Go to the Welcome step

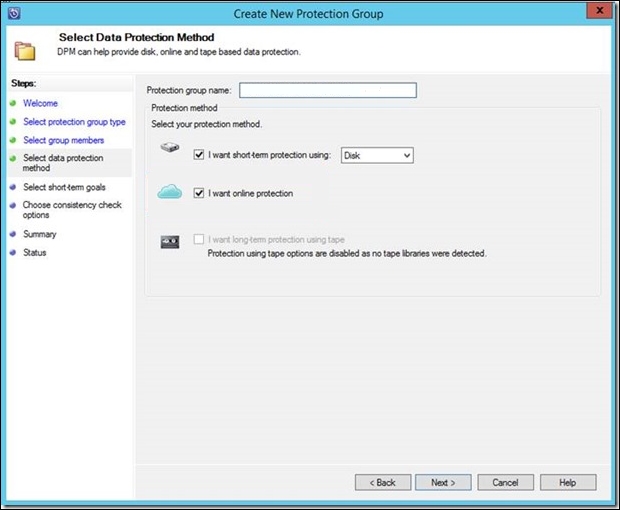tap(40, 103)
